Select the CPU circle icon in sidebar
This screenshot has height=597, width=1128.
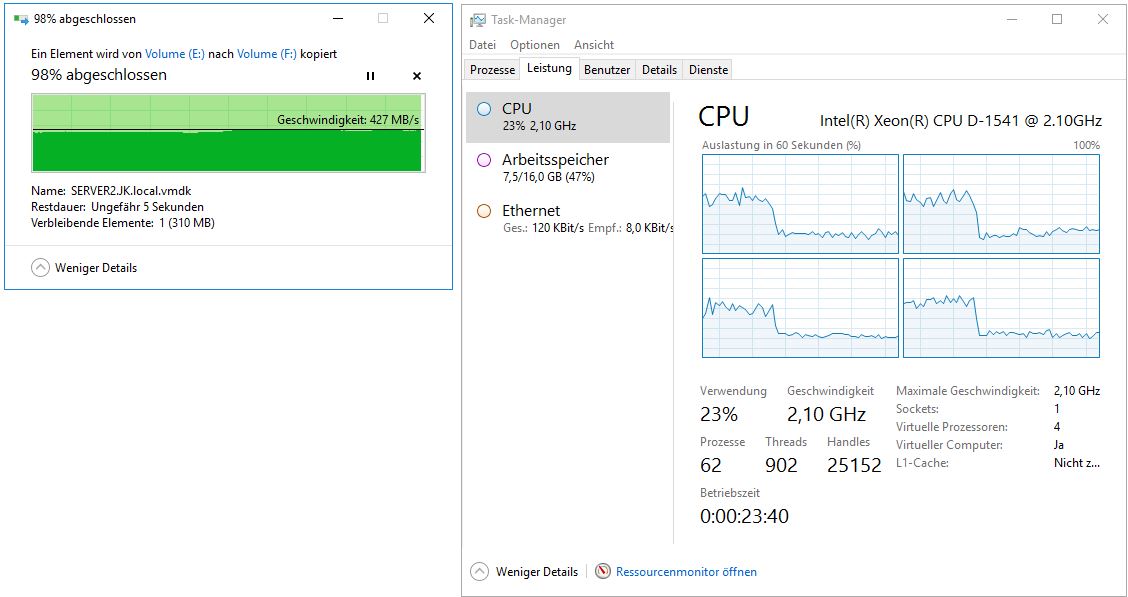(484, 109)
